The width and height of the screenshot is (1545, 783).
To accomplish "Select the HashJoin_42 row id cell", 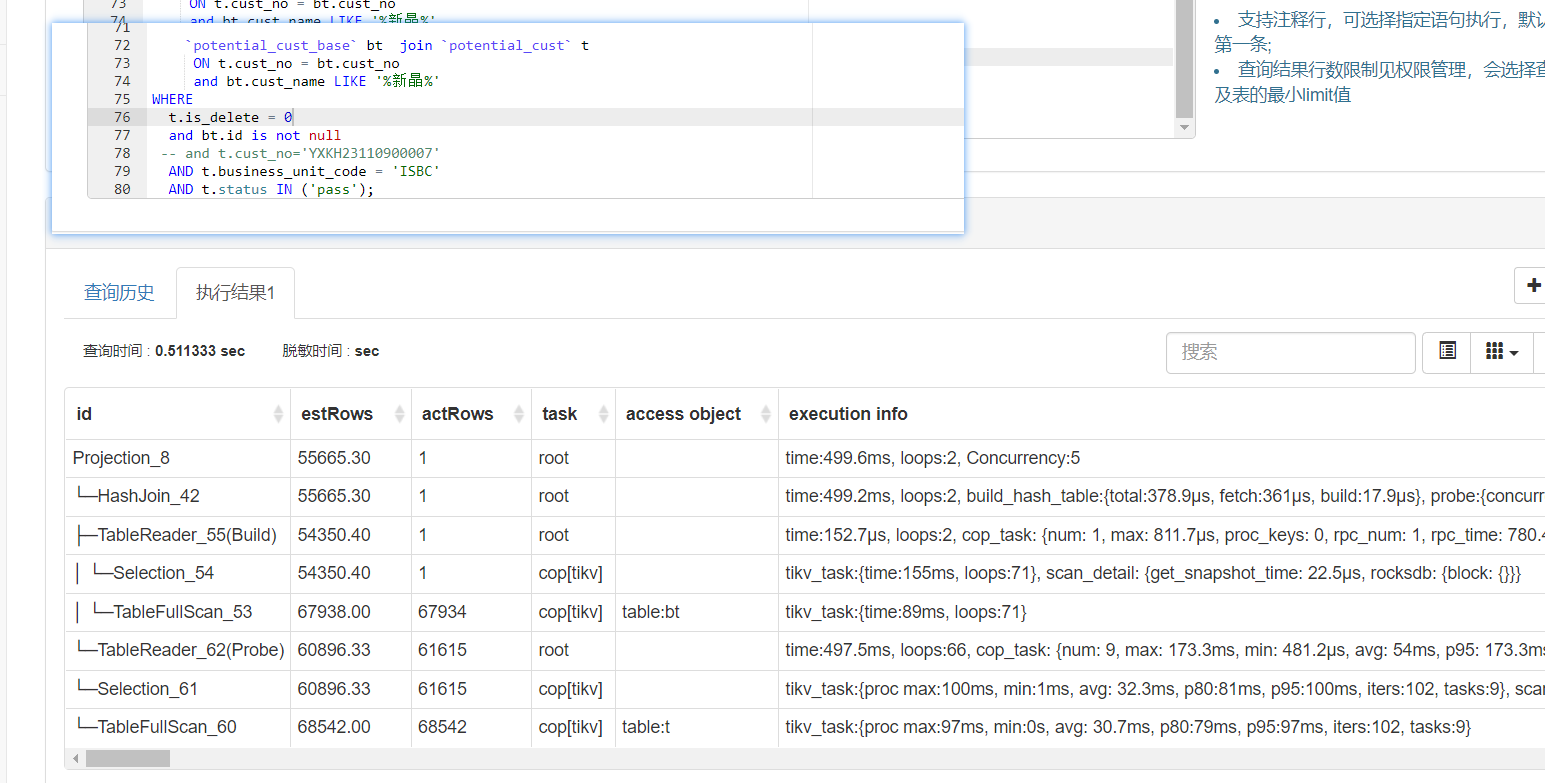I will 148,496.
